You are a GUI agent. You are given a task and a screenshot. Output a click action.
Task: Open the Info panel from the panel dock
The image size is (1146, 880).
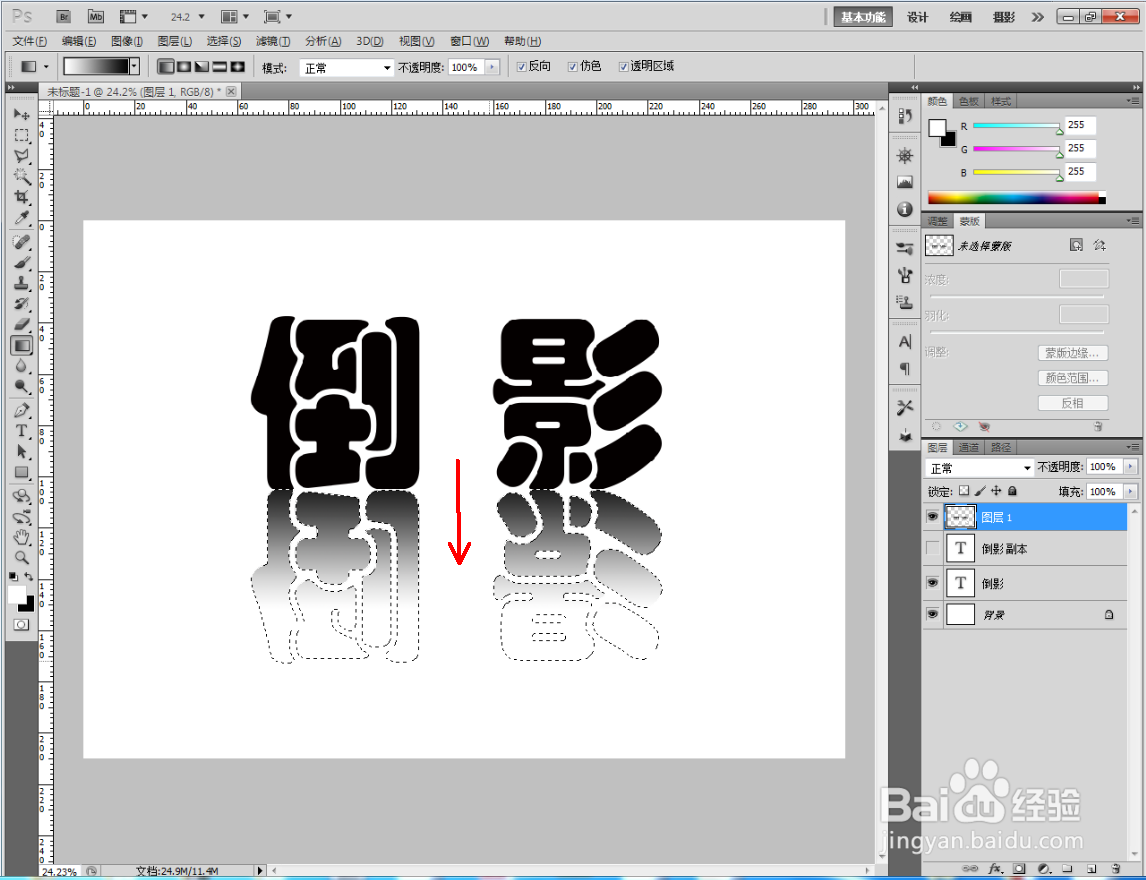coord(904,209)
